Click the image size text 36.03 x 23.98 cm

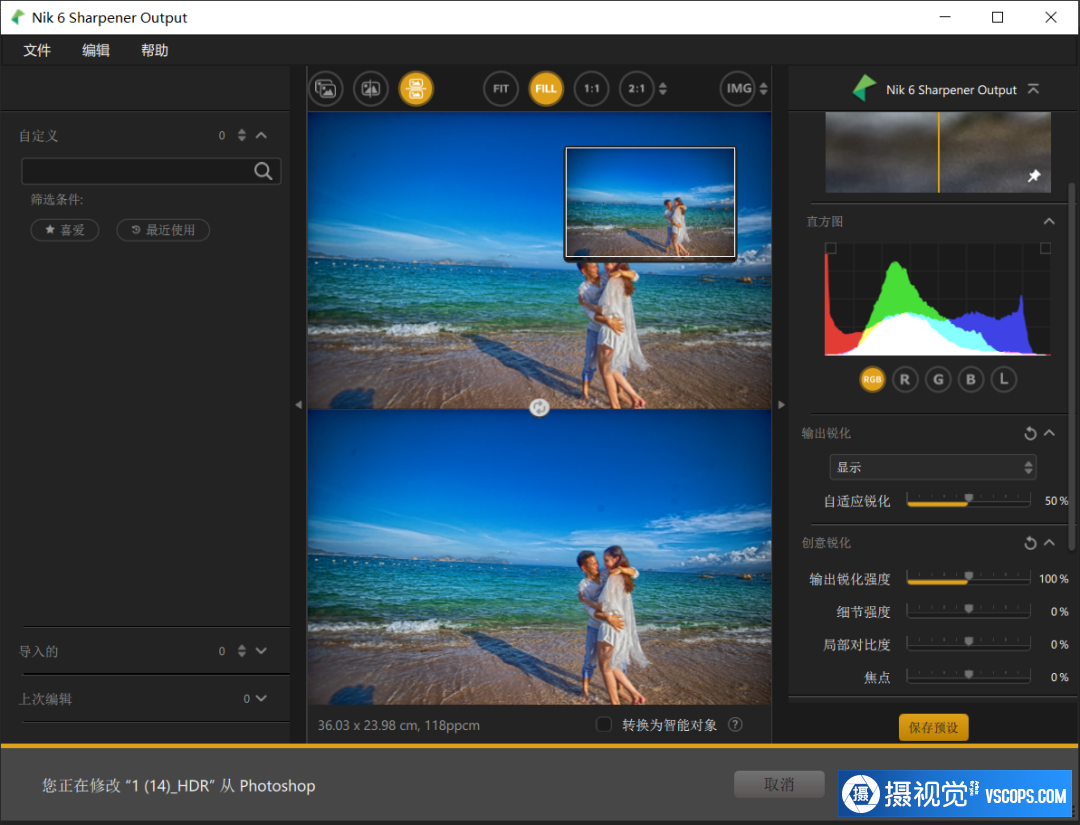coord(366,725)
